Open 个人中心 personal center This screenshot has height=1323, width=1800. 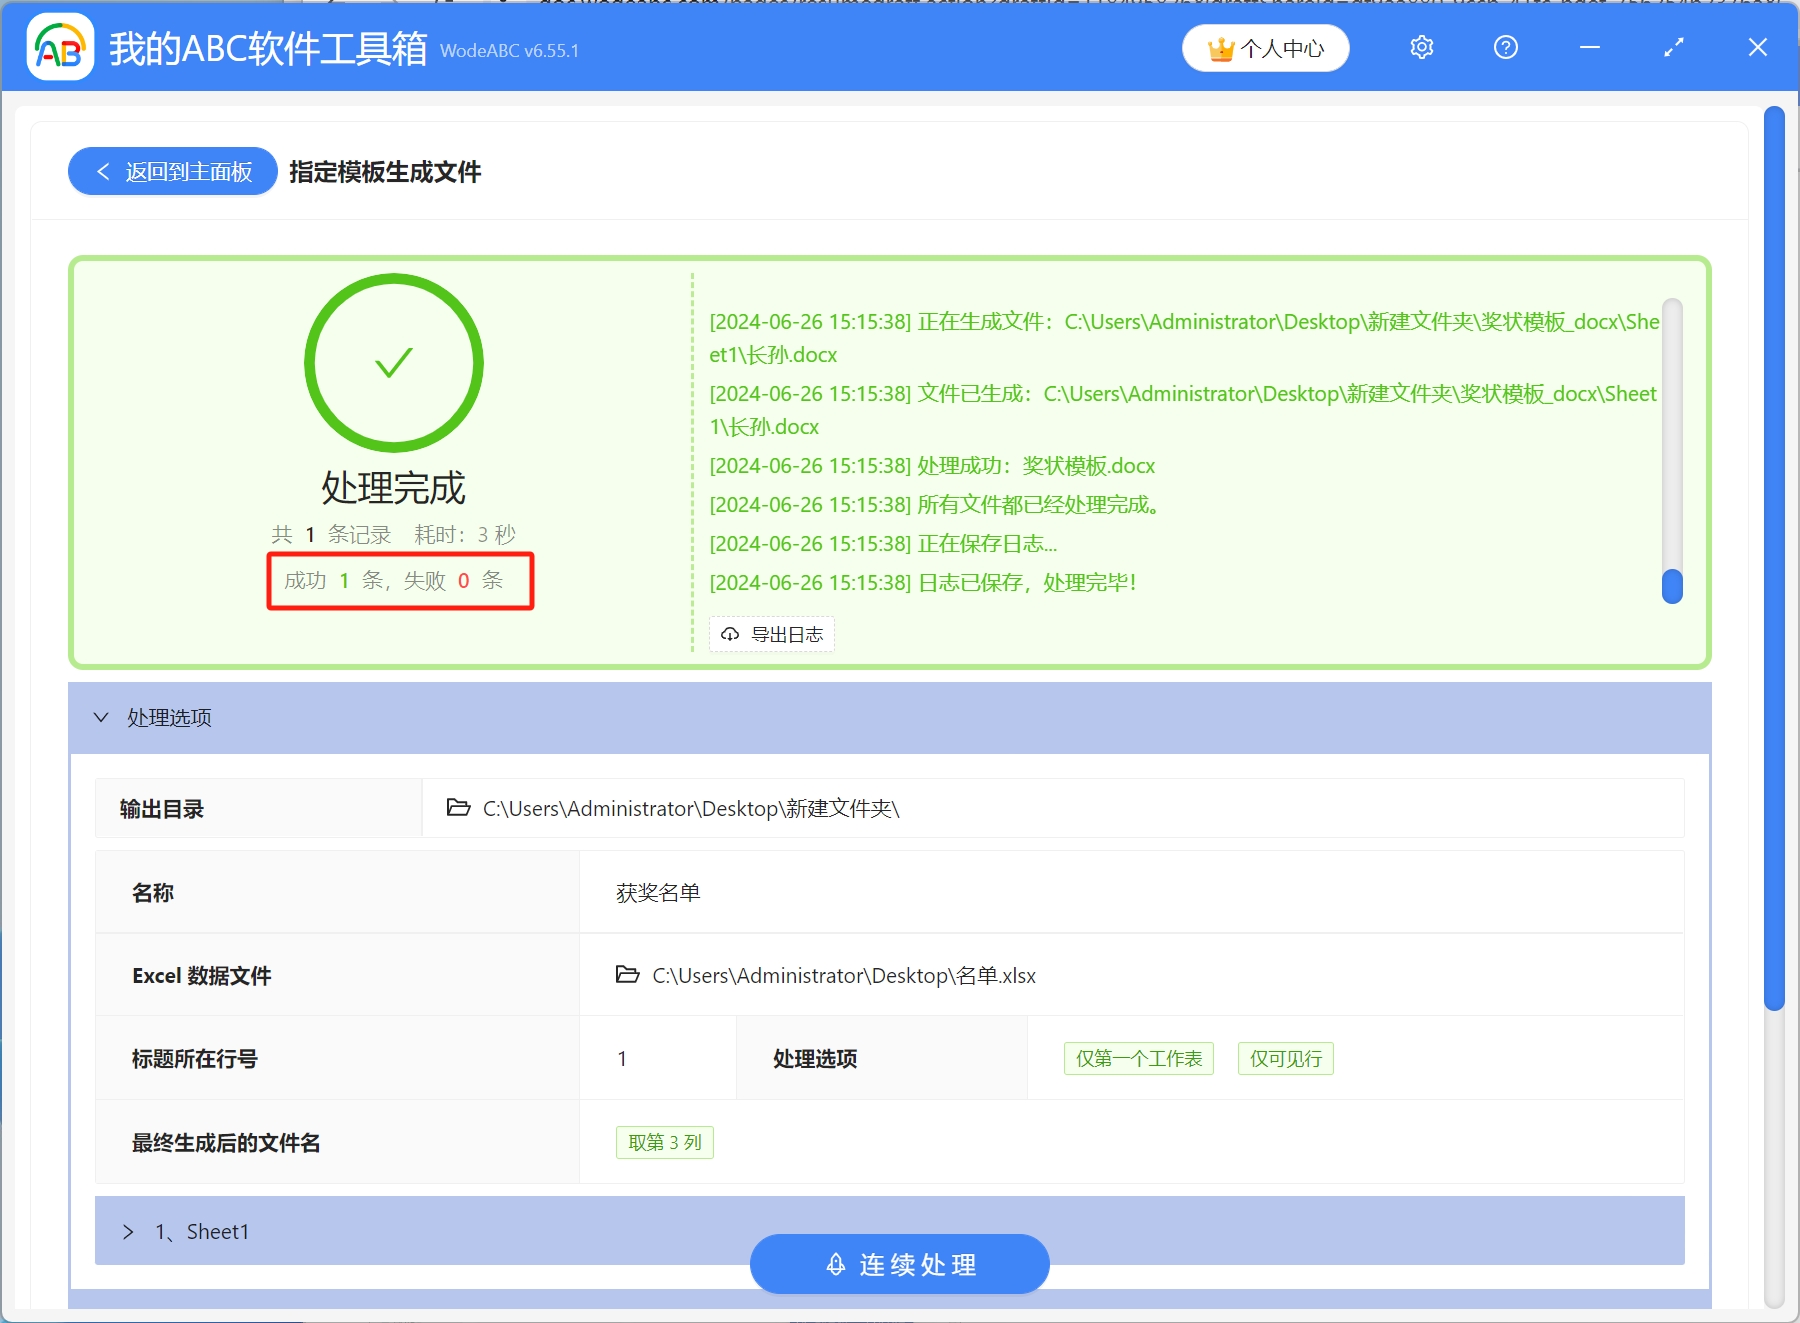pyautogui.click(x=1265, y=48)
